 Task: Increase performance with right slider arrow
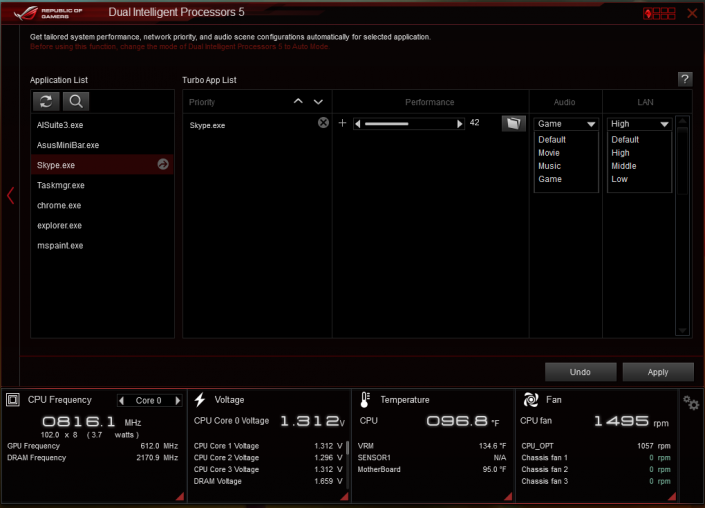460,124
